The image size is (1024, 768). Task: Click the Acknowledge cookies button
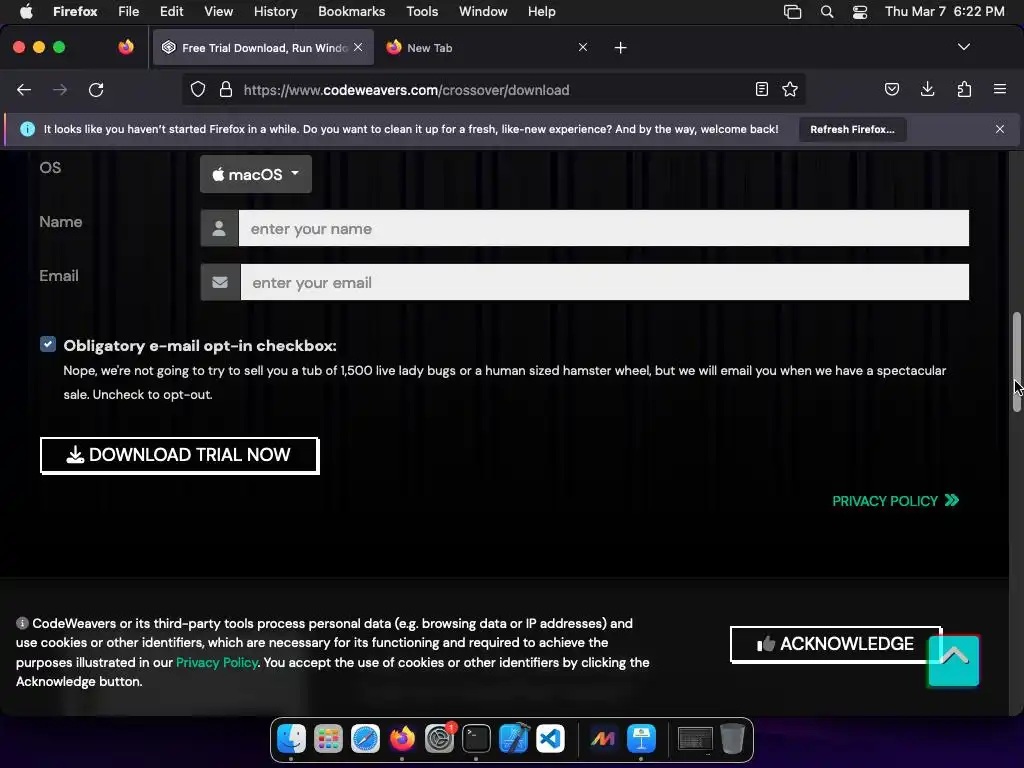[x=836, y=644]
